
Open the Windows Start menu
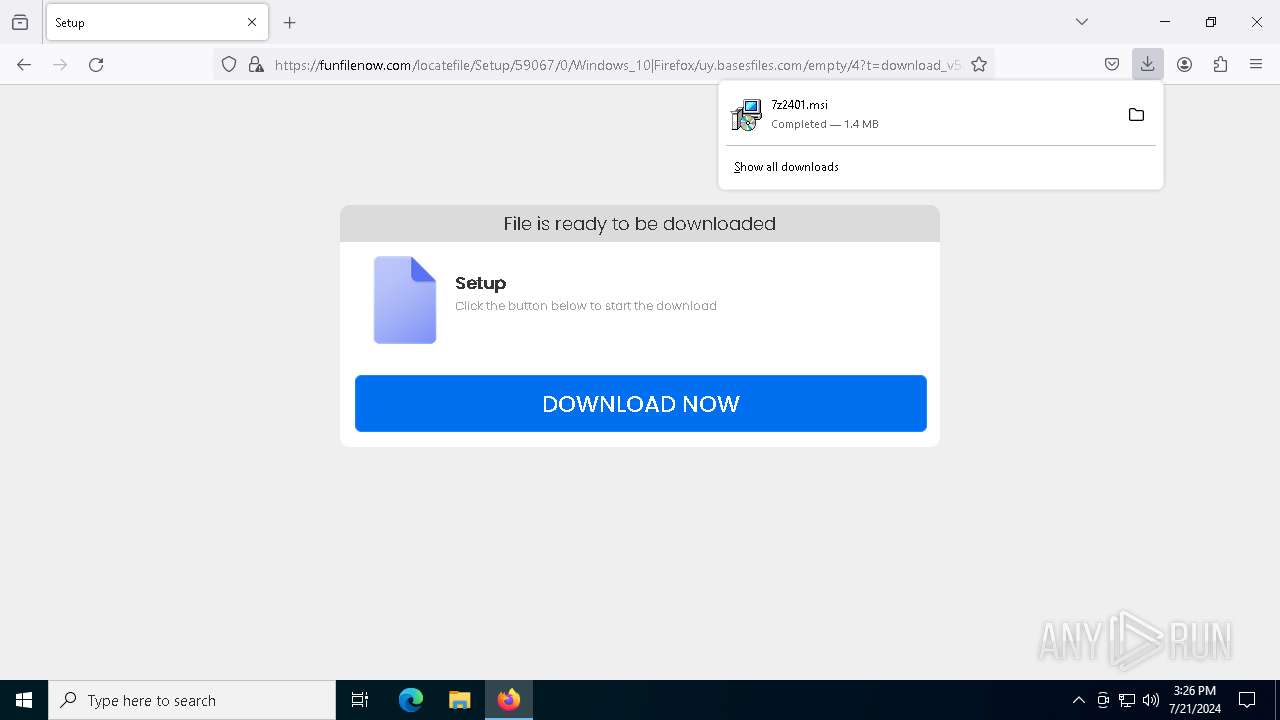[24, 700]
